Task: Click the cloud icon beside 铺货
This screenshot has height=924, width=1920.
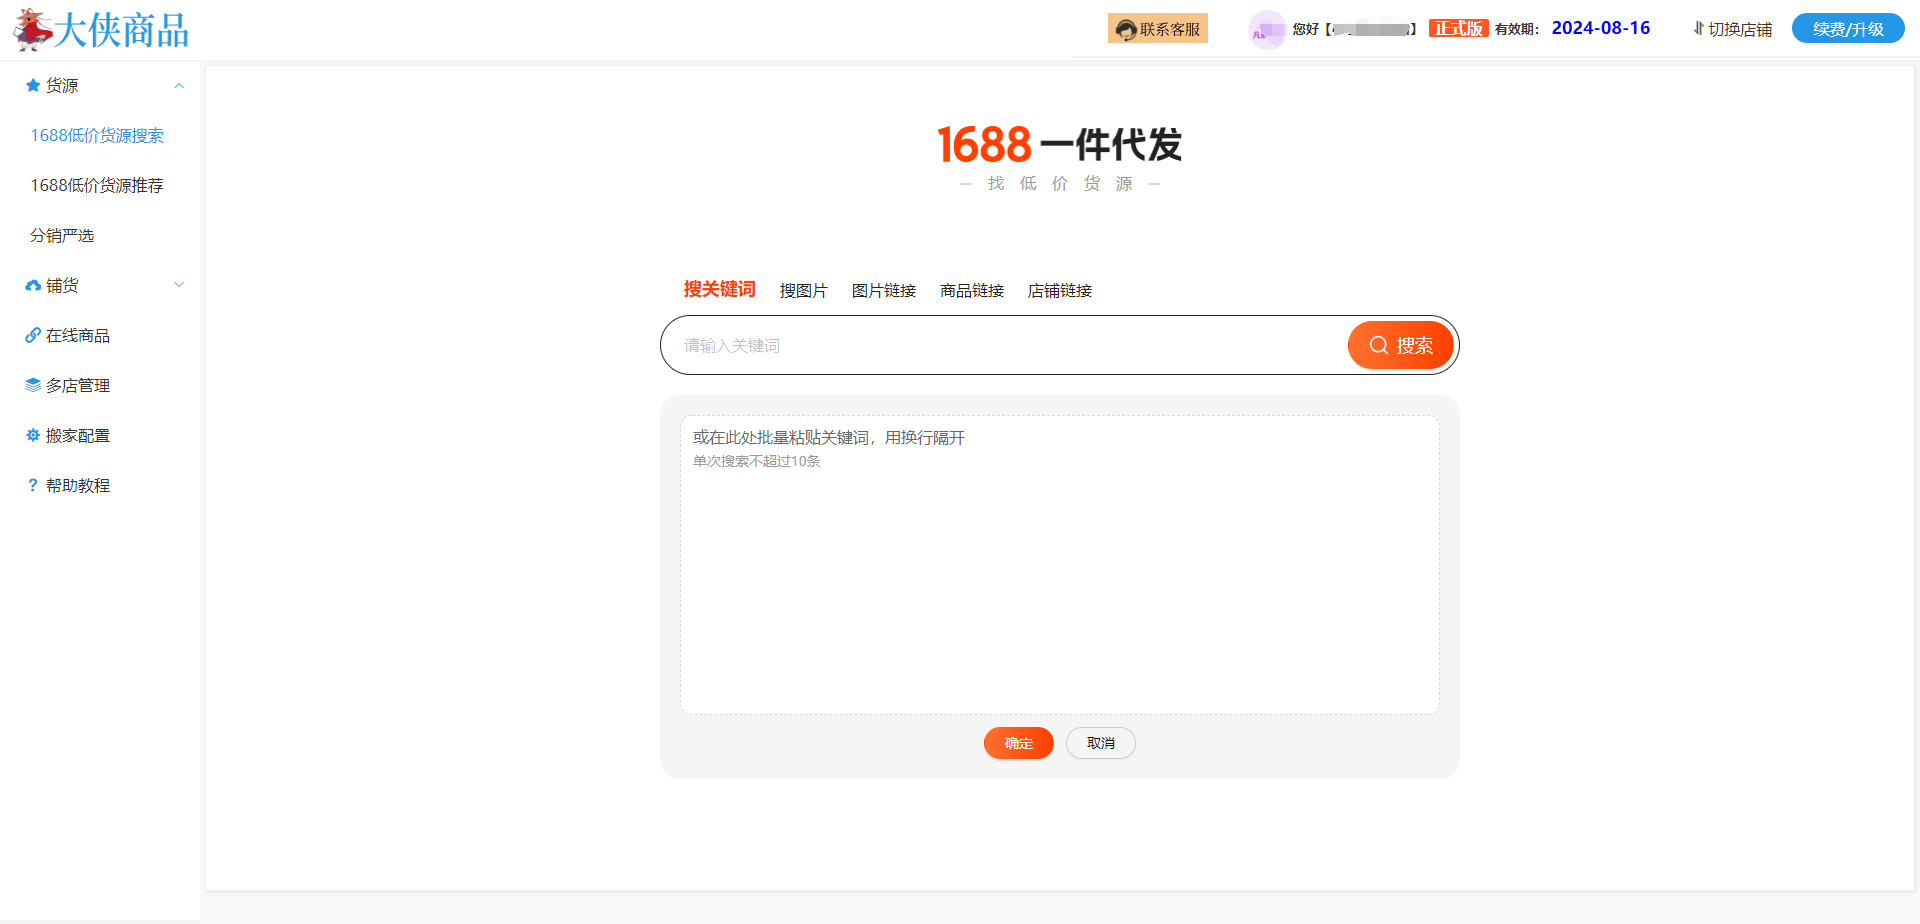Action: tap(33, 285)
